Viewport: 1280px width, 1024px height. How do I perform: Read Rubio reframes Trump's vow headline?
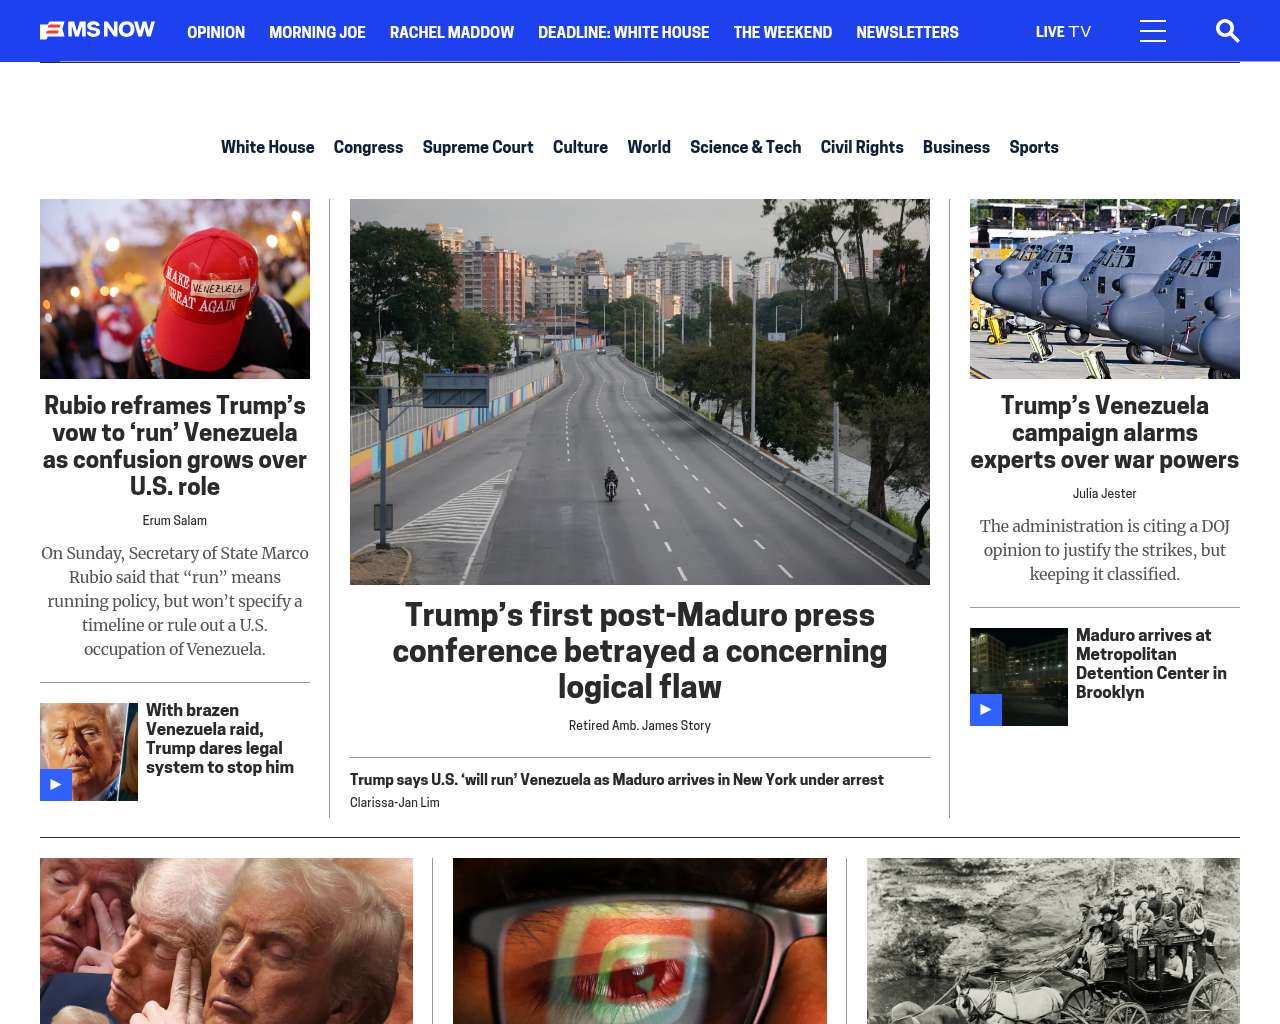175,446
